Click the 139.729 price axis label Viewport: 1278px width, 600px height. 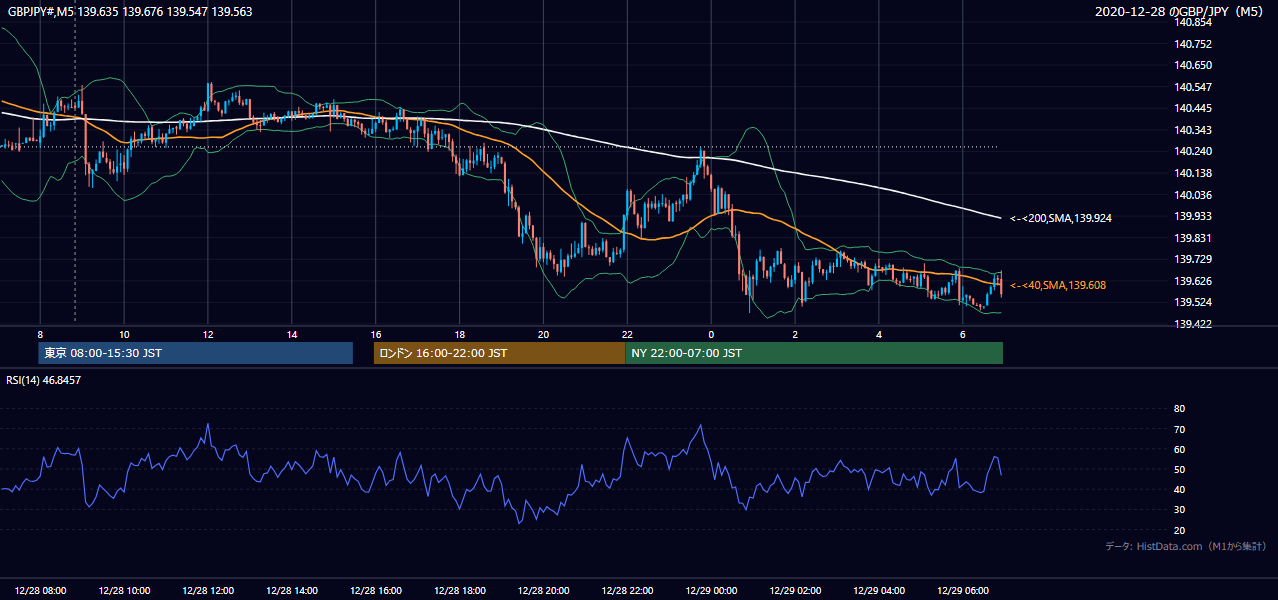(1194, 259)
